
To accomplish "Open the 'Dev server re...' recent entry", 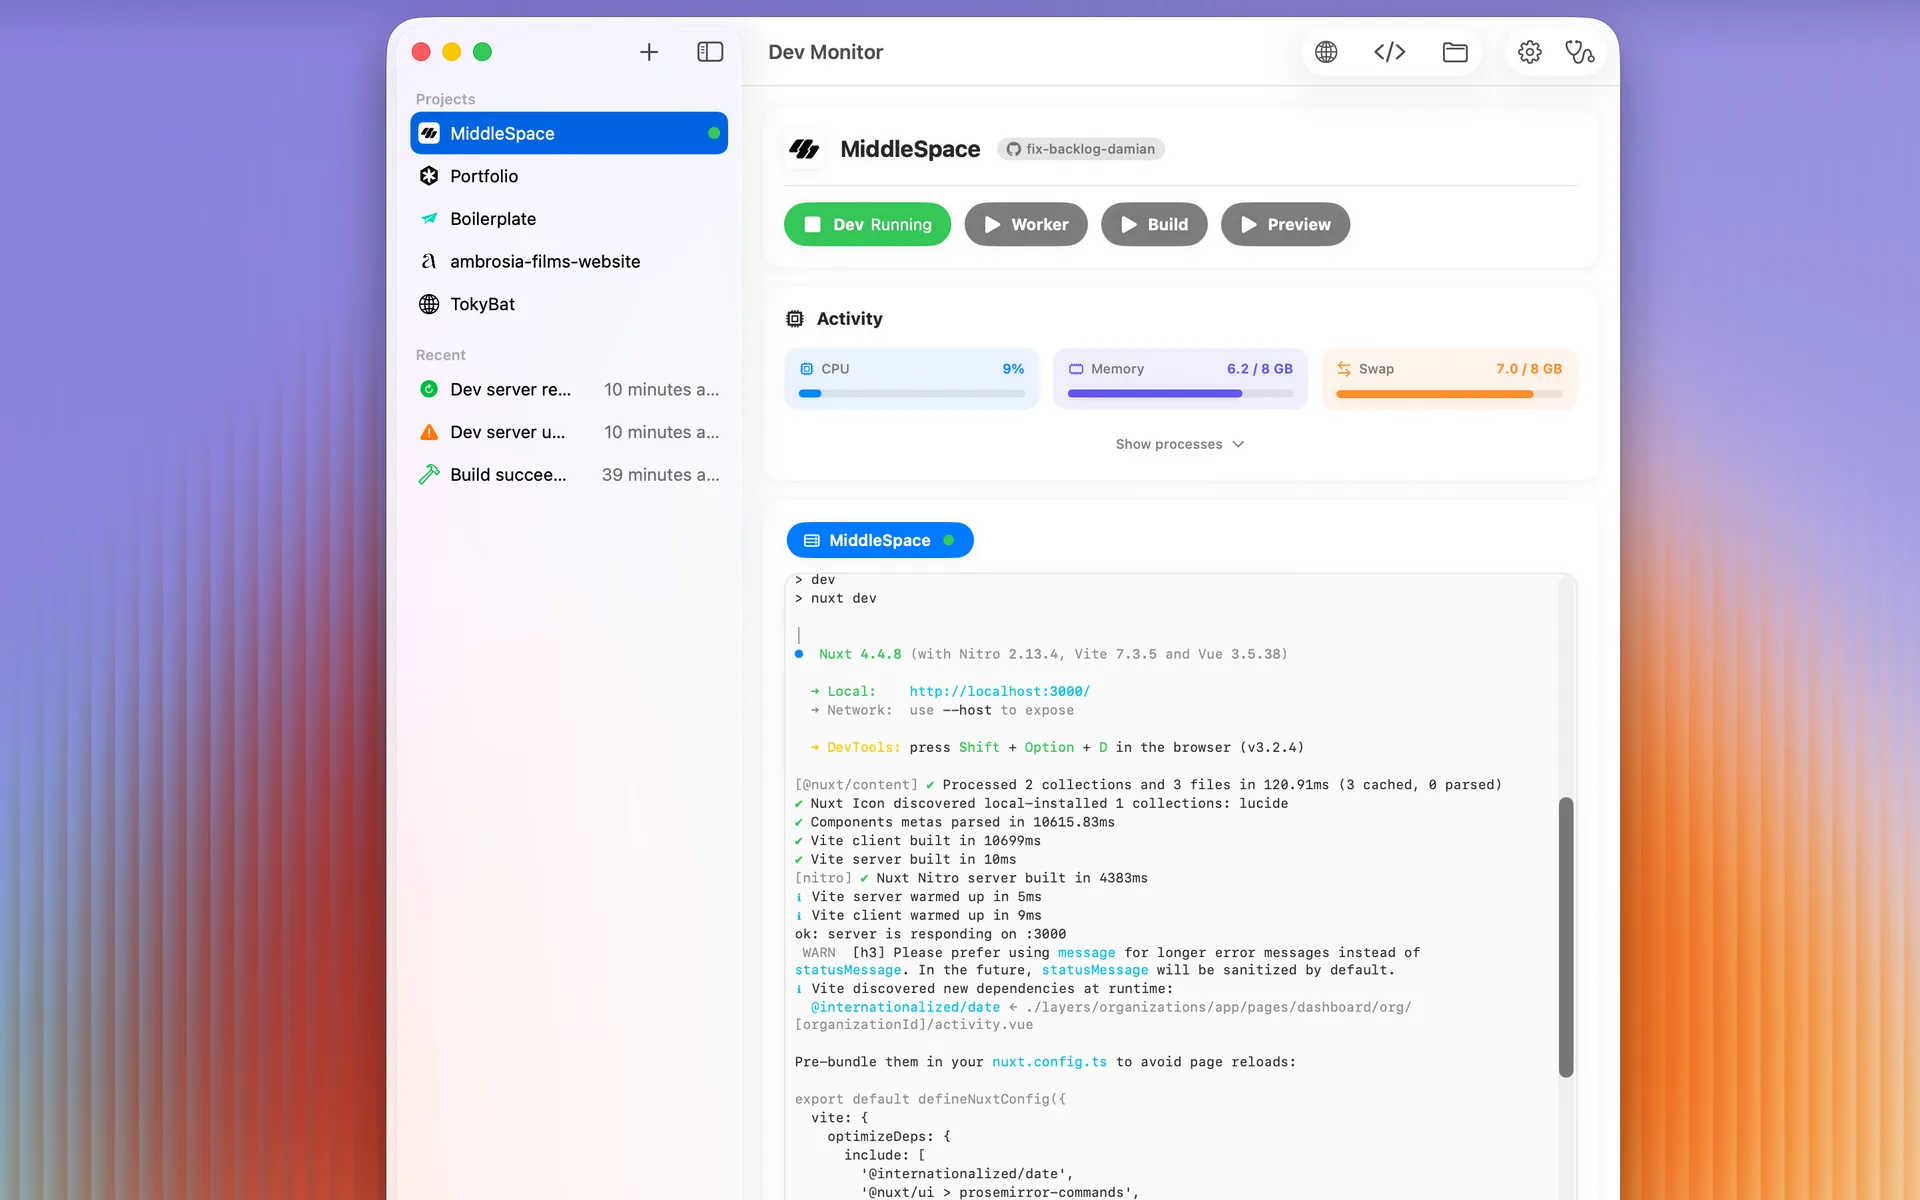I will [569, 389].
